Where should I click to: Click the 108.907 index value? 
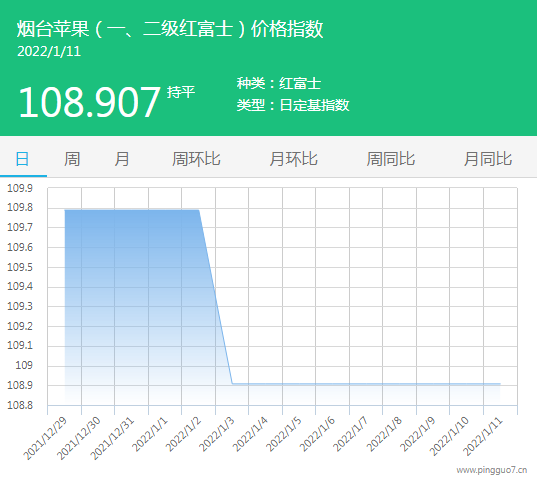tap(89, 102)
